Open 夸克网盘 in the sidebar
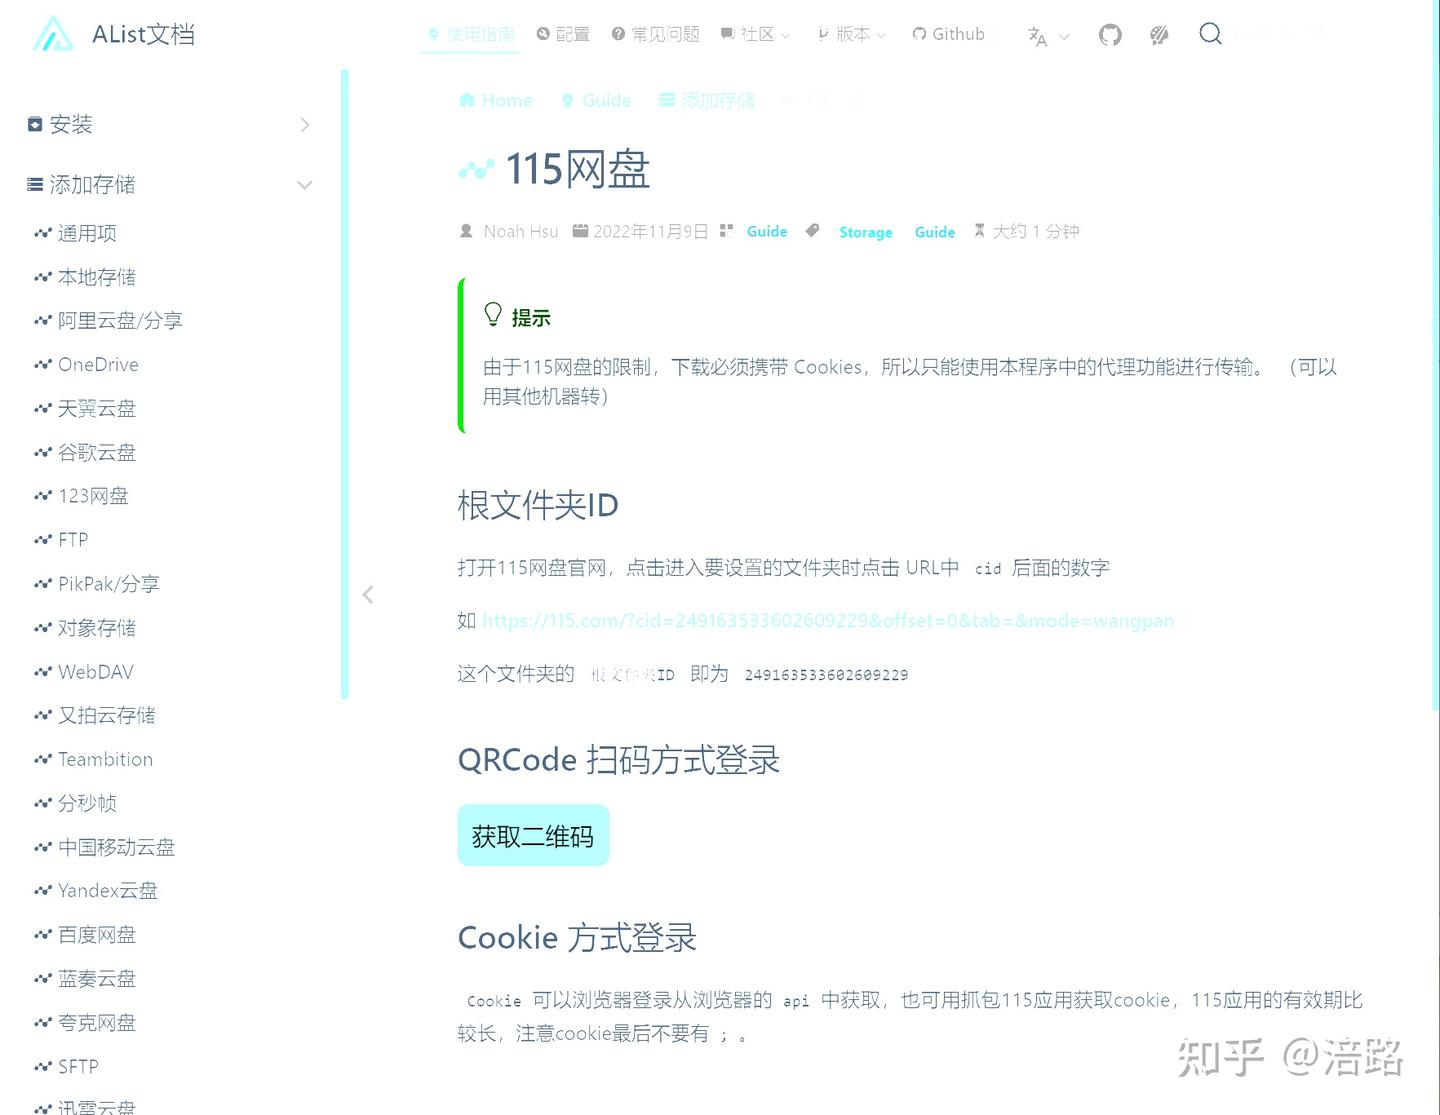This screenshot has height=1115, width=1440. [x=86, y=1023]
